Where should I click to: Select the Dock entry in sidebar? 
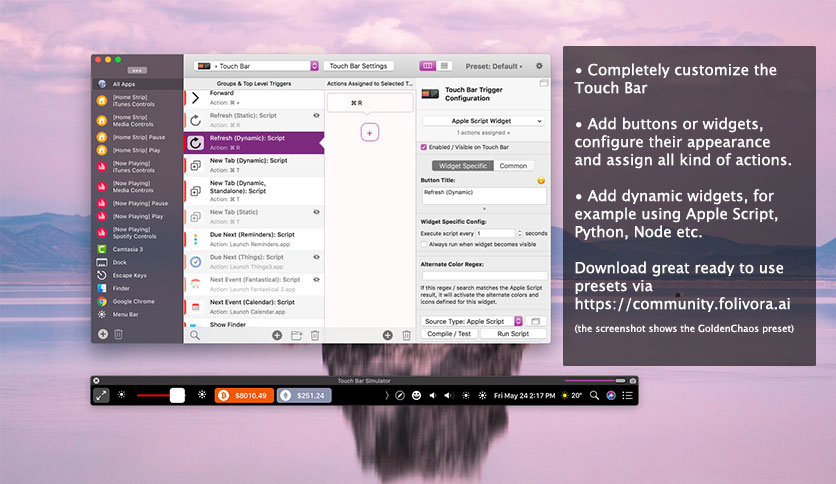pos(138,262)
